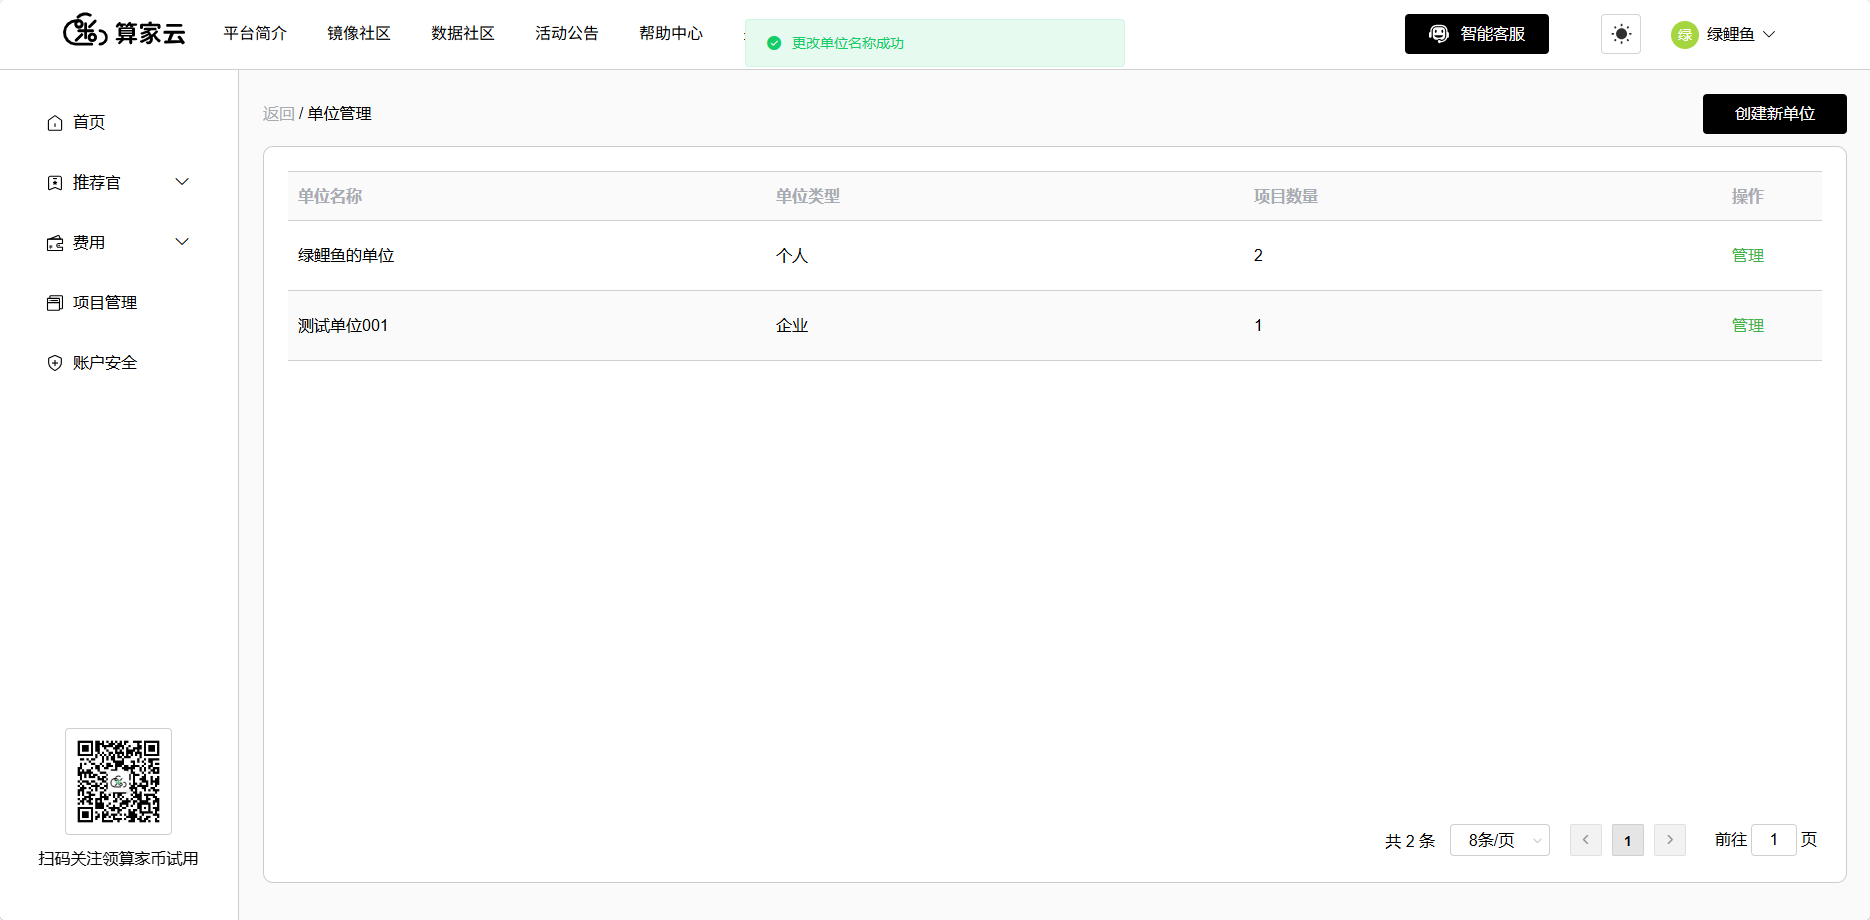This screenshot has width=1870, height=920.
Task: Toggle the light/dark theme sun icon
Action: tap(1621, 34)
